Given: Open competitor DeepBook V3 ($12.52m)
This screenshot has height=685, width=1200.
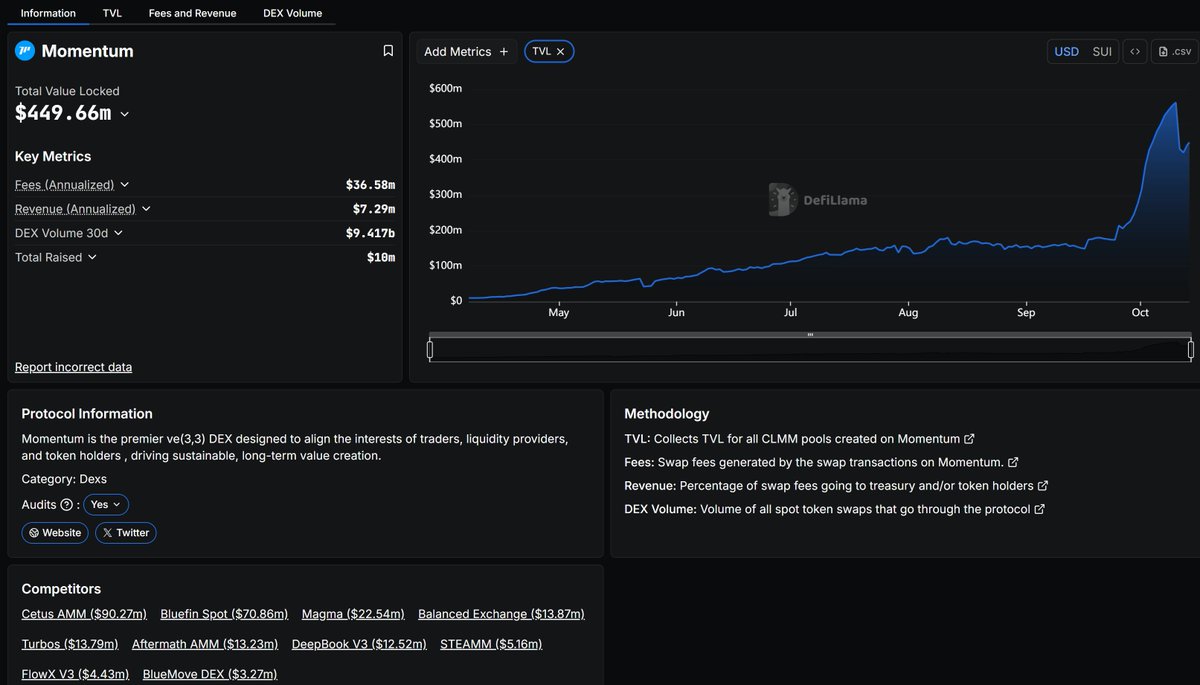Looking at the screenshot, I should 359,644.
